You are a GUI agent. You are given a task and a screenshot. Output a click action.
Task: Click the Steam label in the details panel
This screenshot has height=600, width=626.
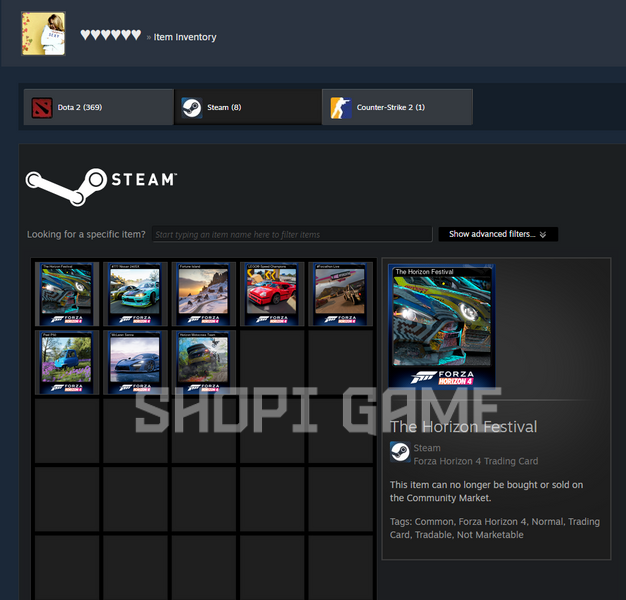click(427, 448)
